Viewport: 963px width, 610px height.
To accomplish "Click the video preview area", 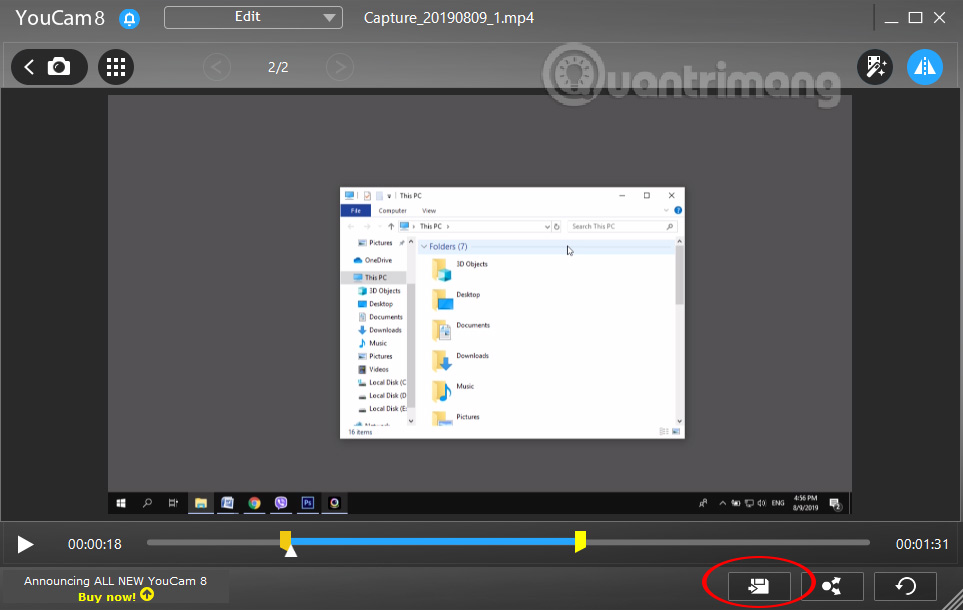I will (480, 300).
